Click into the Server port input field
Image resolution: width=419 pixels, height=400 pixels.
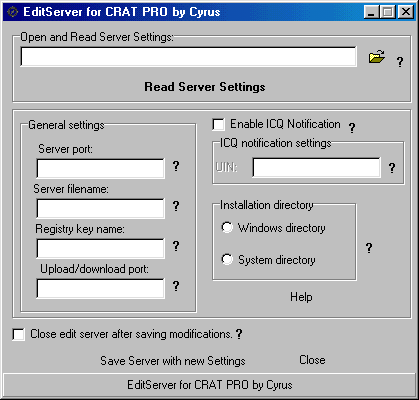click(100, 169)
